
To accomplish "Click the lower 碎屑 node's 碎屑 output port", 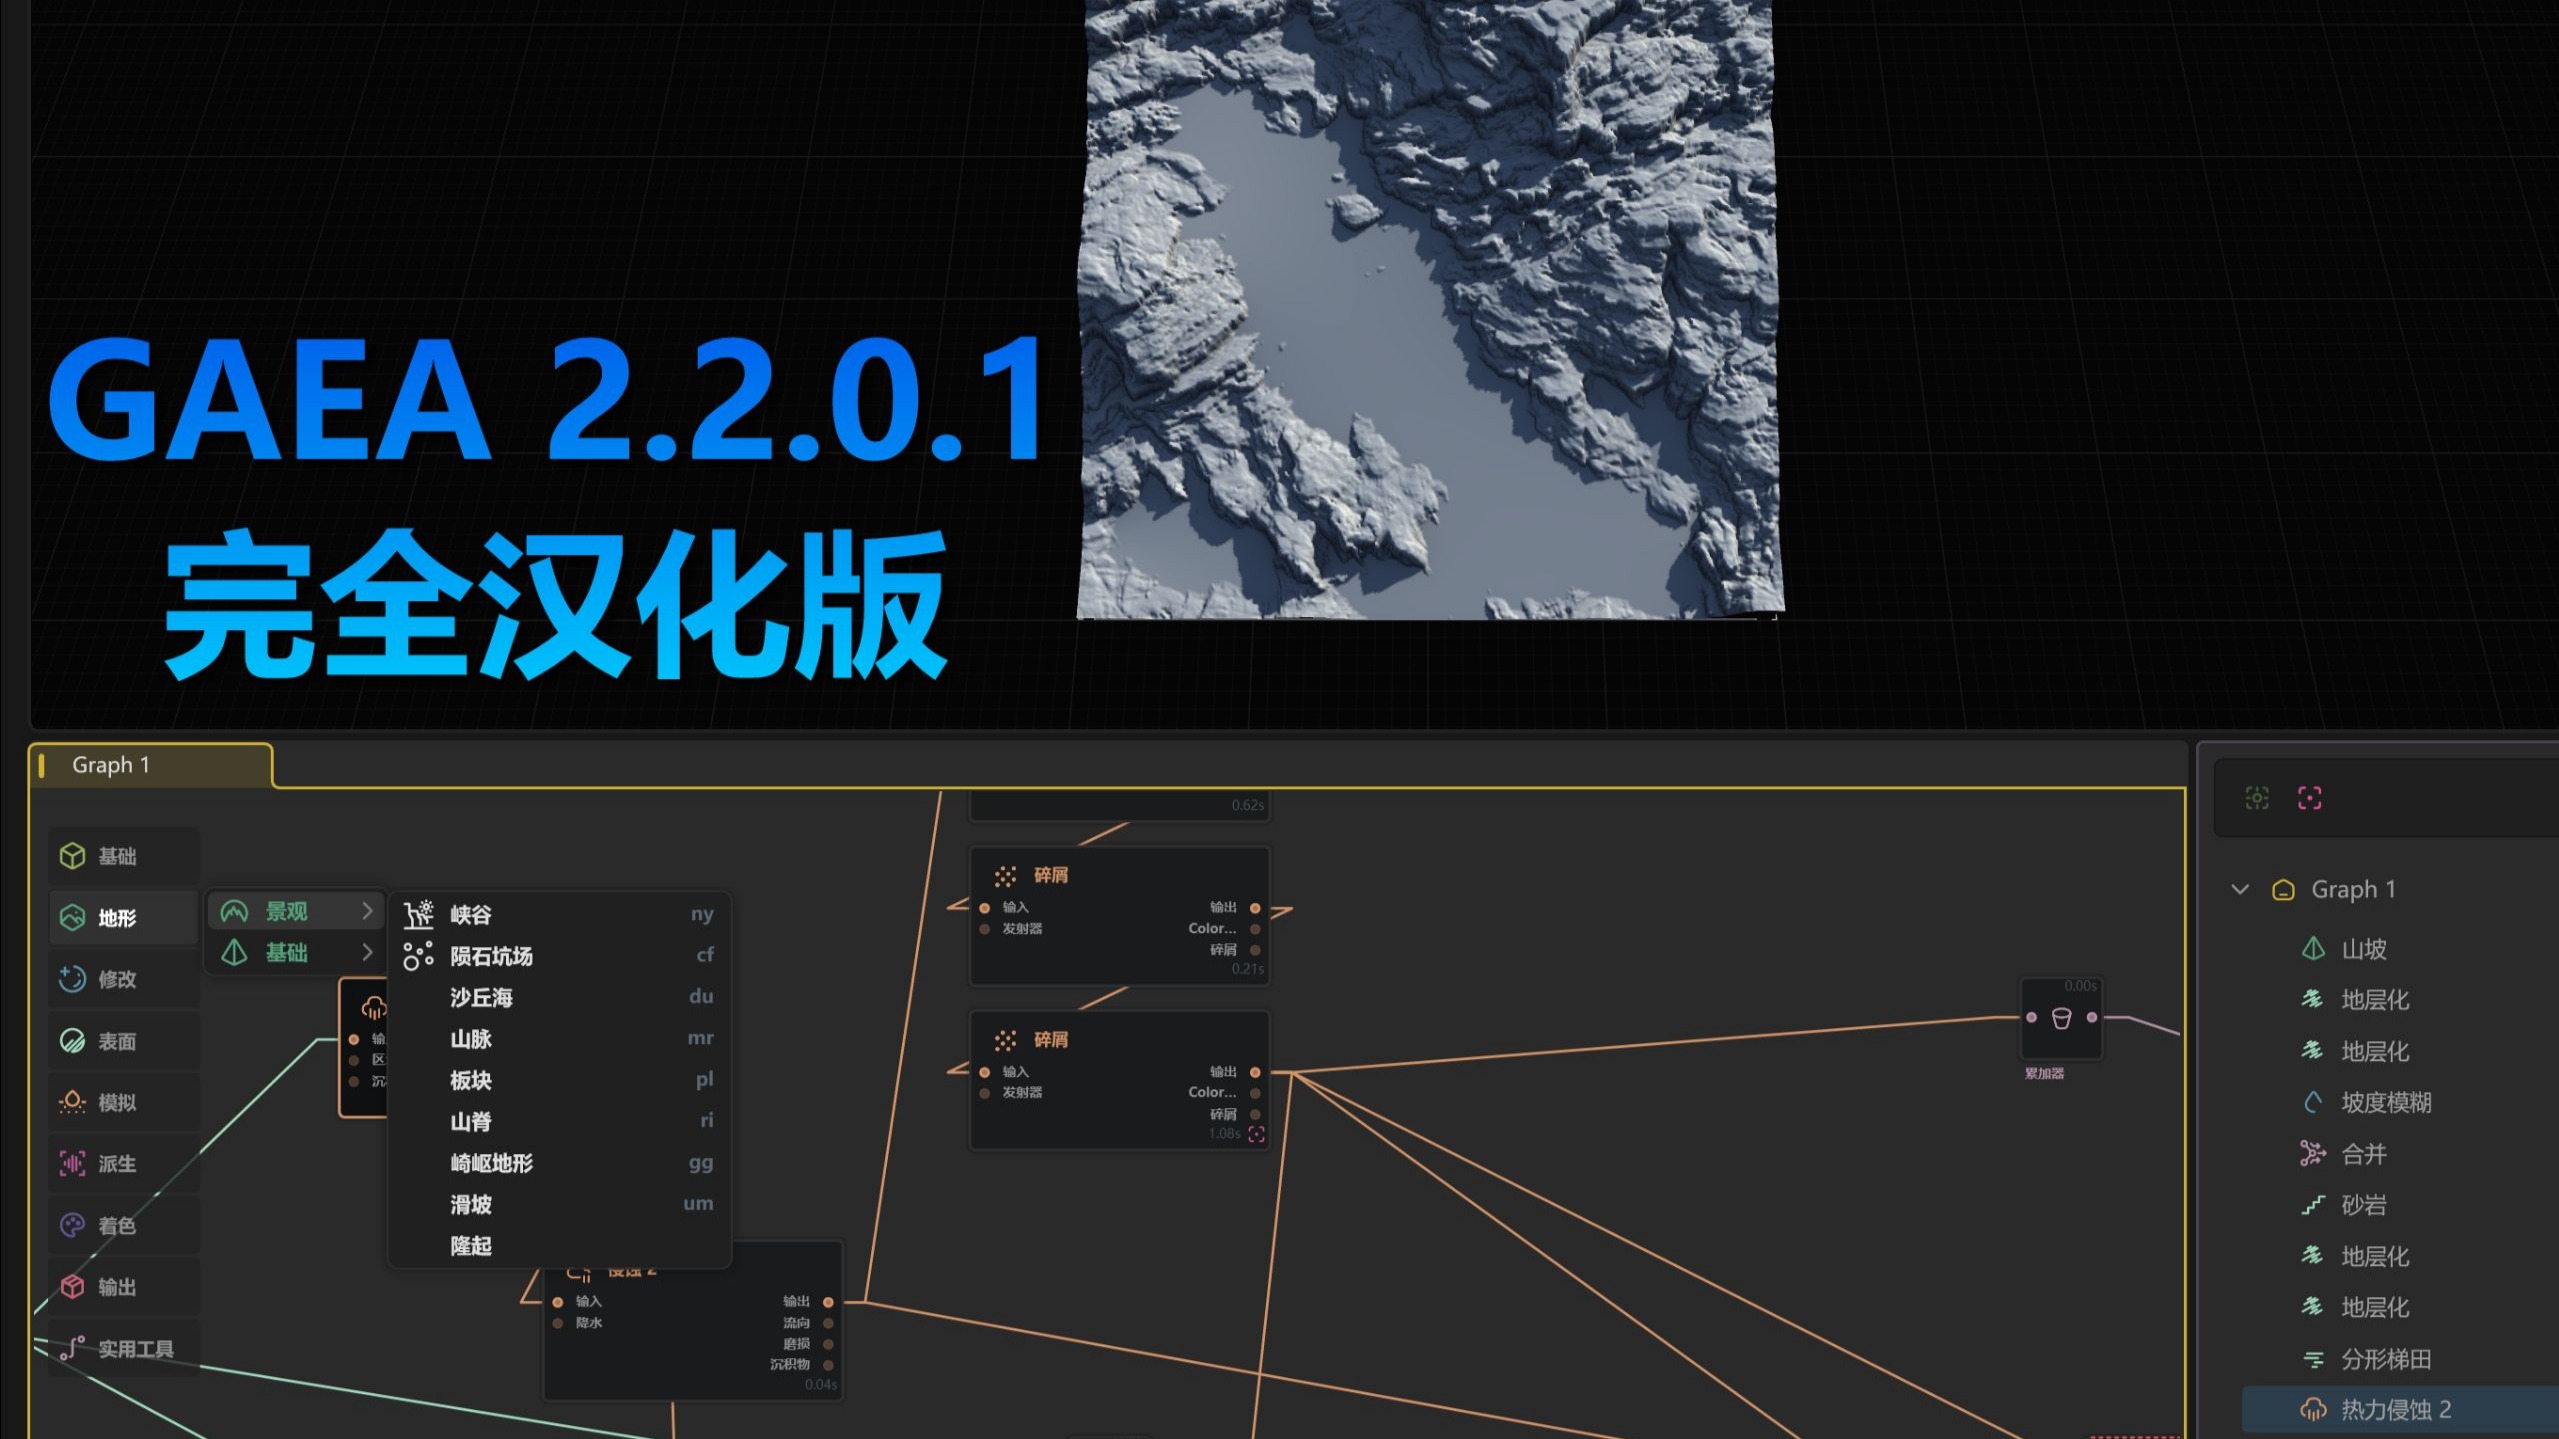I will (1255, 1114).
